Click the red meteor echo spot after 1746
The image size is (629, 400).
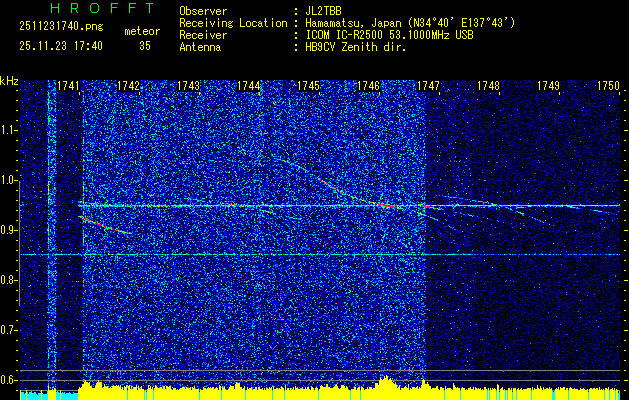click(x=383, y=204)
